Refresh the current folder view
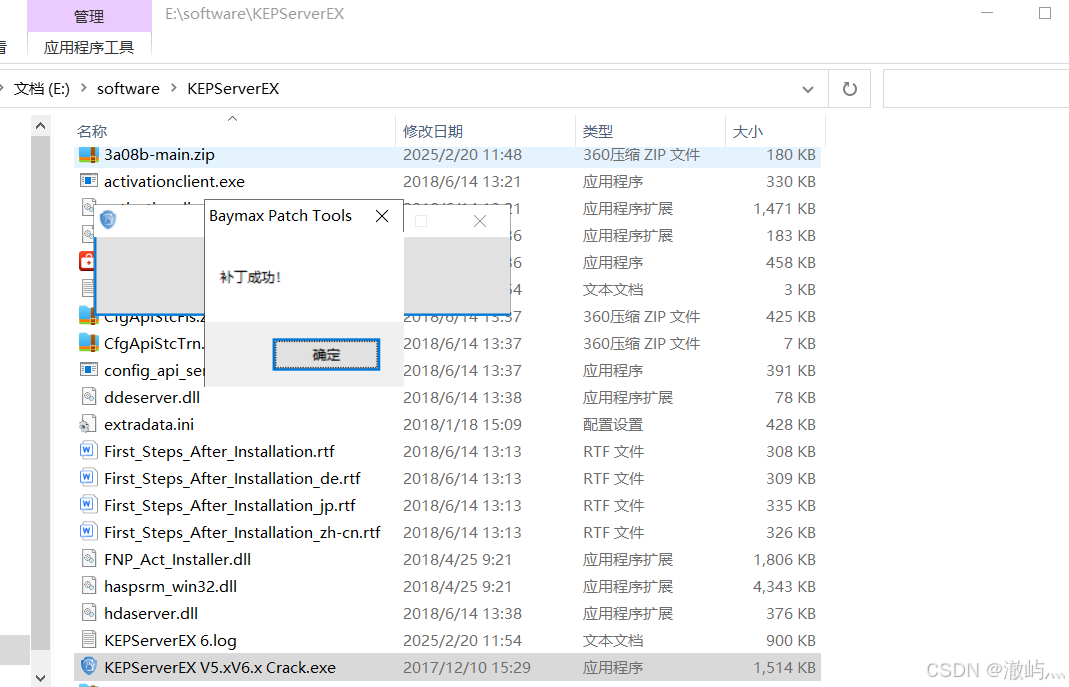The width and height of the screenshot is (1069, 687). pyautogui.click(x=849, y=89)
